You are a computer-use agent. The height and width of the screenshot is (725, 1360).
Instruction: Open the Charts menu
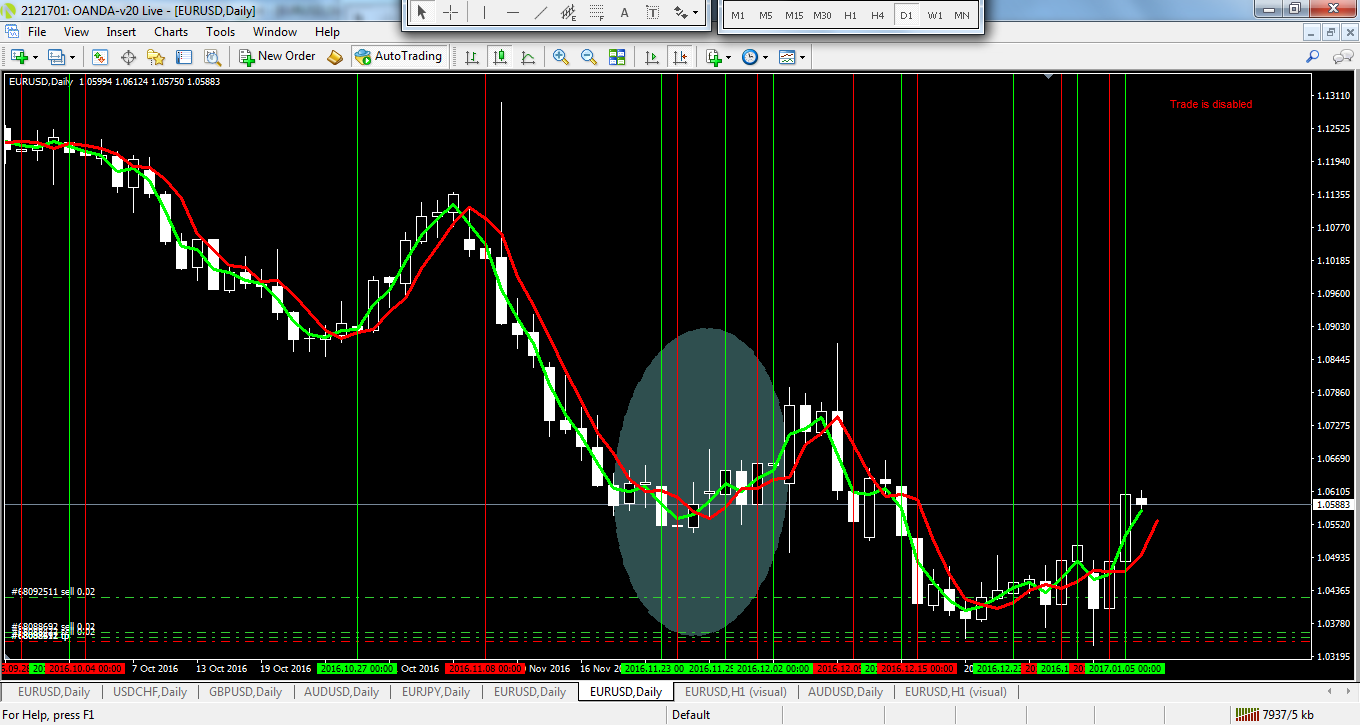pos(171,32)
